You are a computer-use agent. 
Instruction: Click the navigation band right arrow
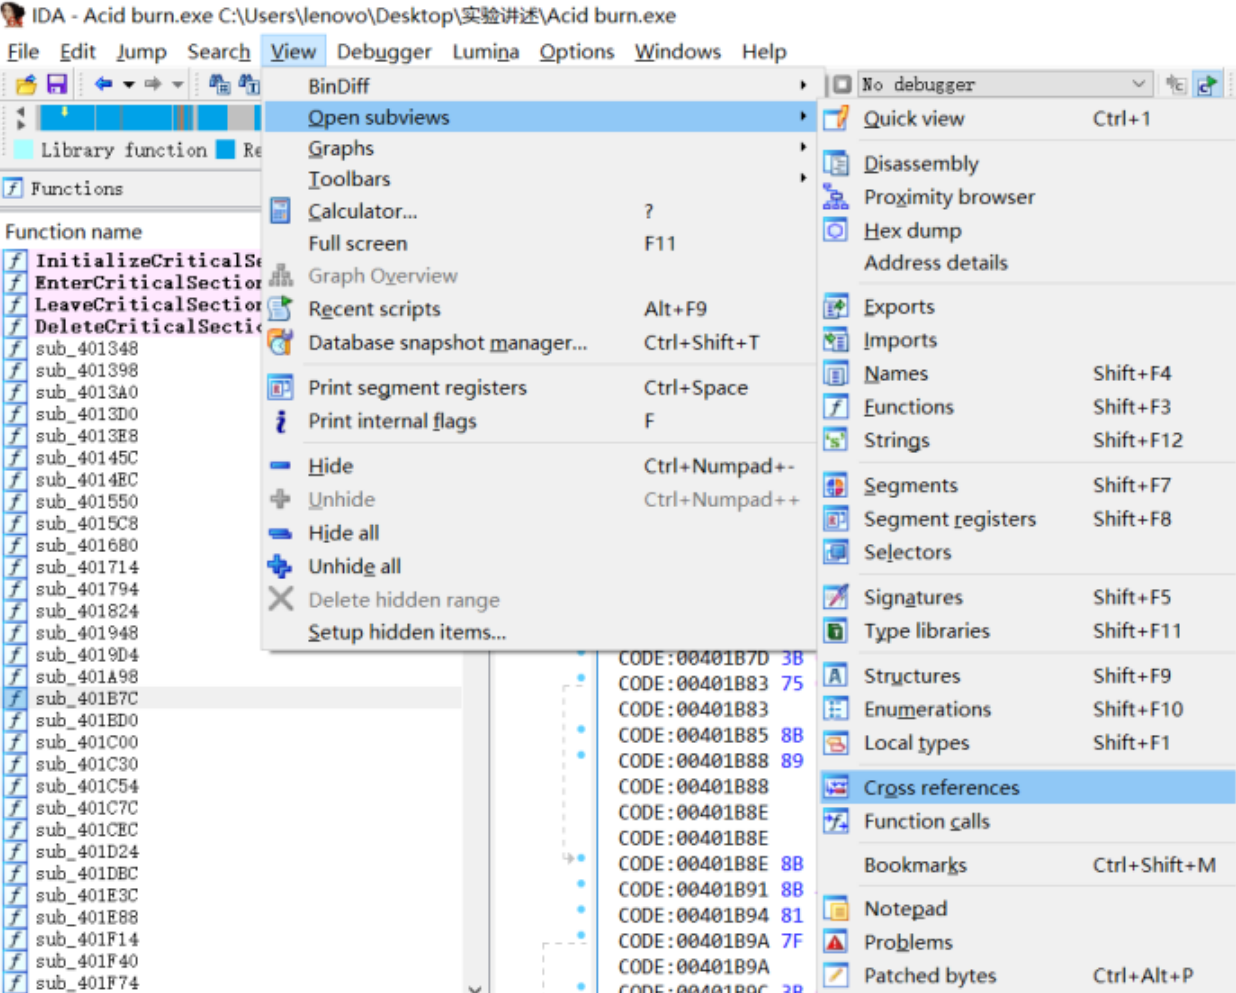point(20,124)
